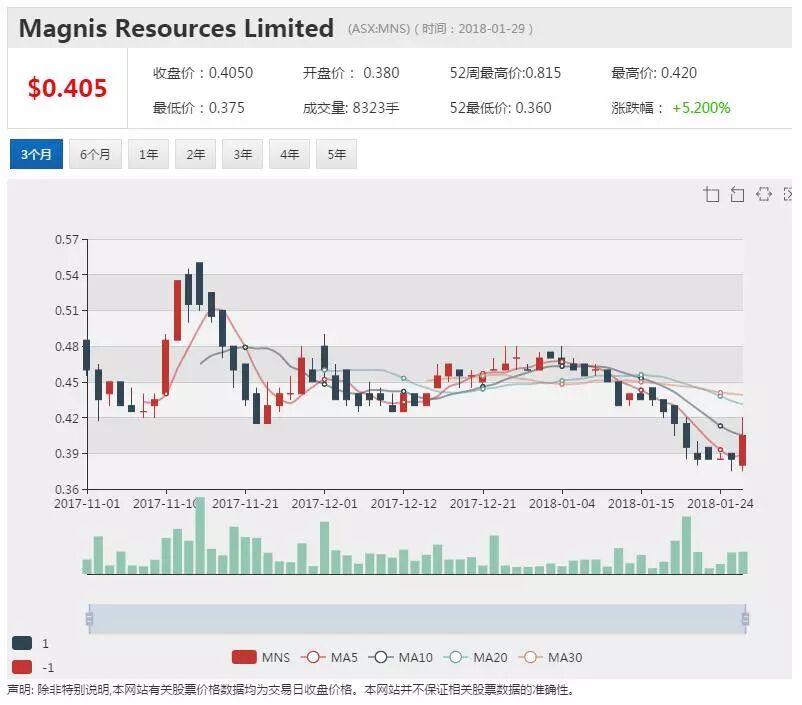Viewport: 802px width, 705px height.
Task: Click the 2017-12-01 x-axis date label
Action: (324, 503)
